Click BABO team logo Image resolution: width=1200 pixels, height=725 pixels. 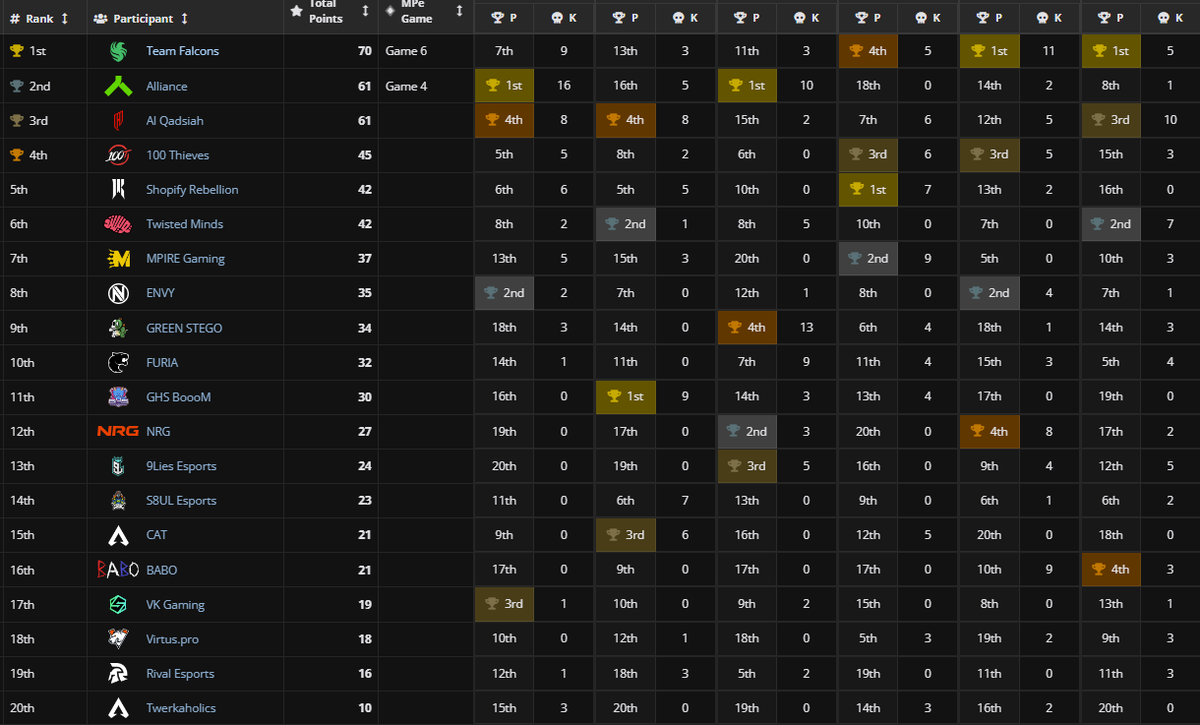coord(118,570)
